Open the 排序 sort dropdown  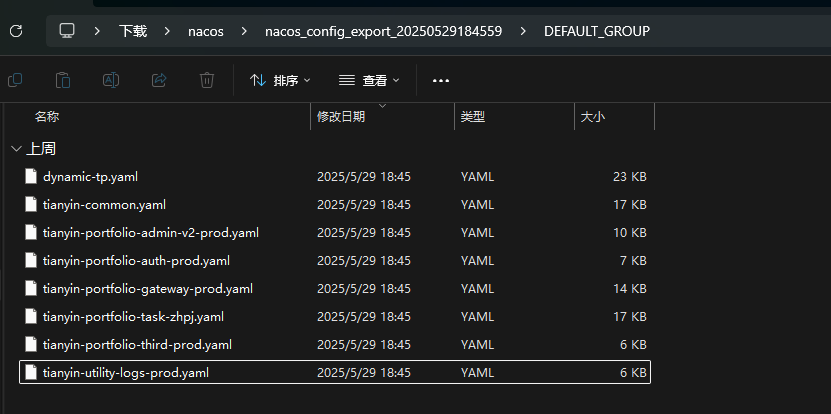click(x=280, y=80)
